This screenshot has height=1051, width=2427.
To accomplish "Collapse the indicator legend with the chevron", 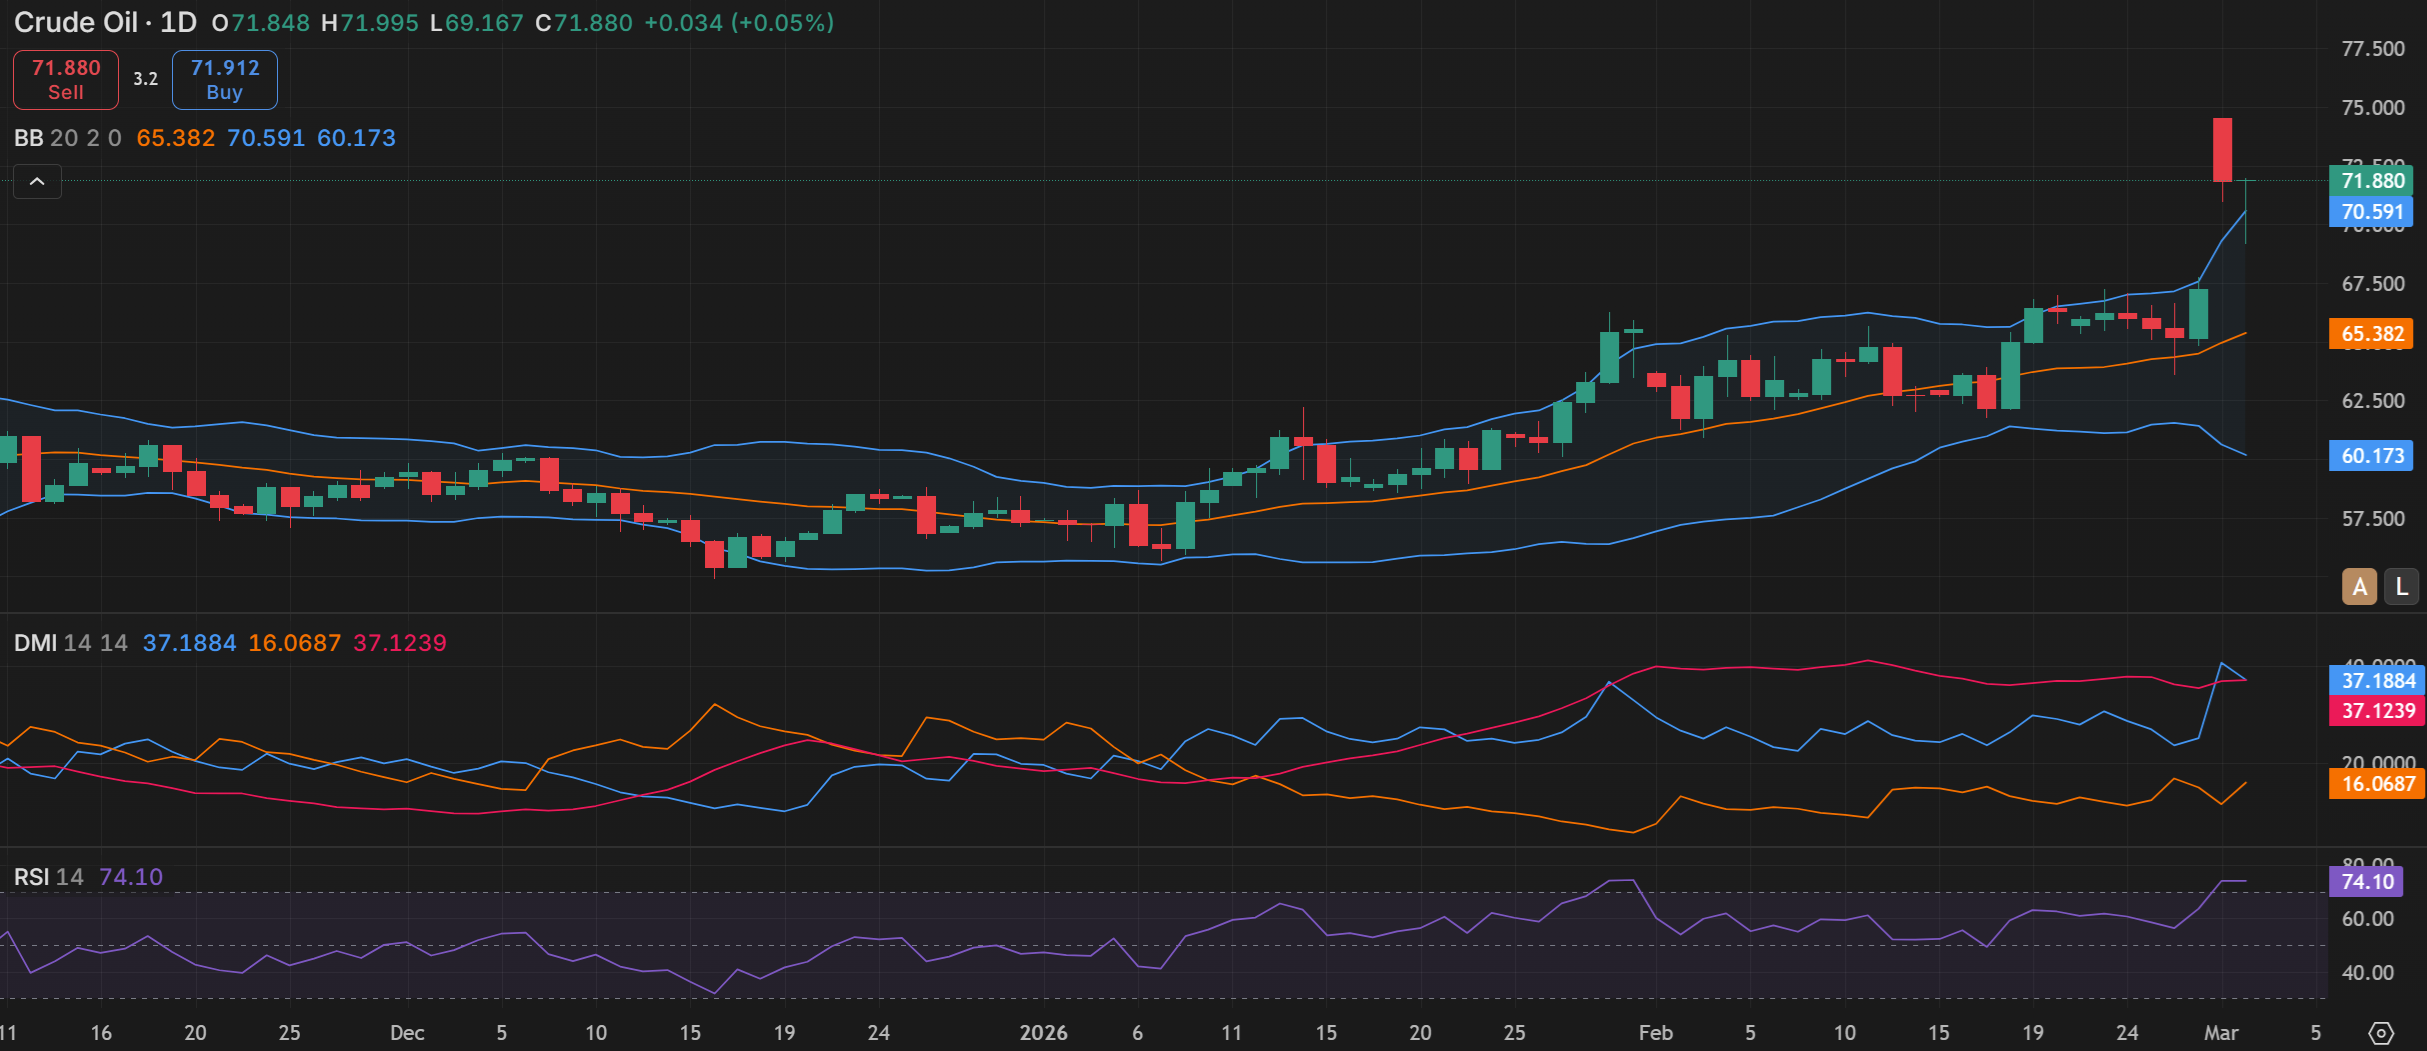I will [37, 182].
